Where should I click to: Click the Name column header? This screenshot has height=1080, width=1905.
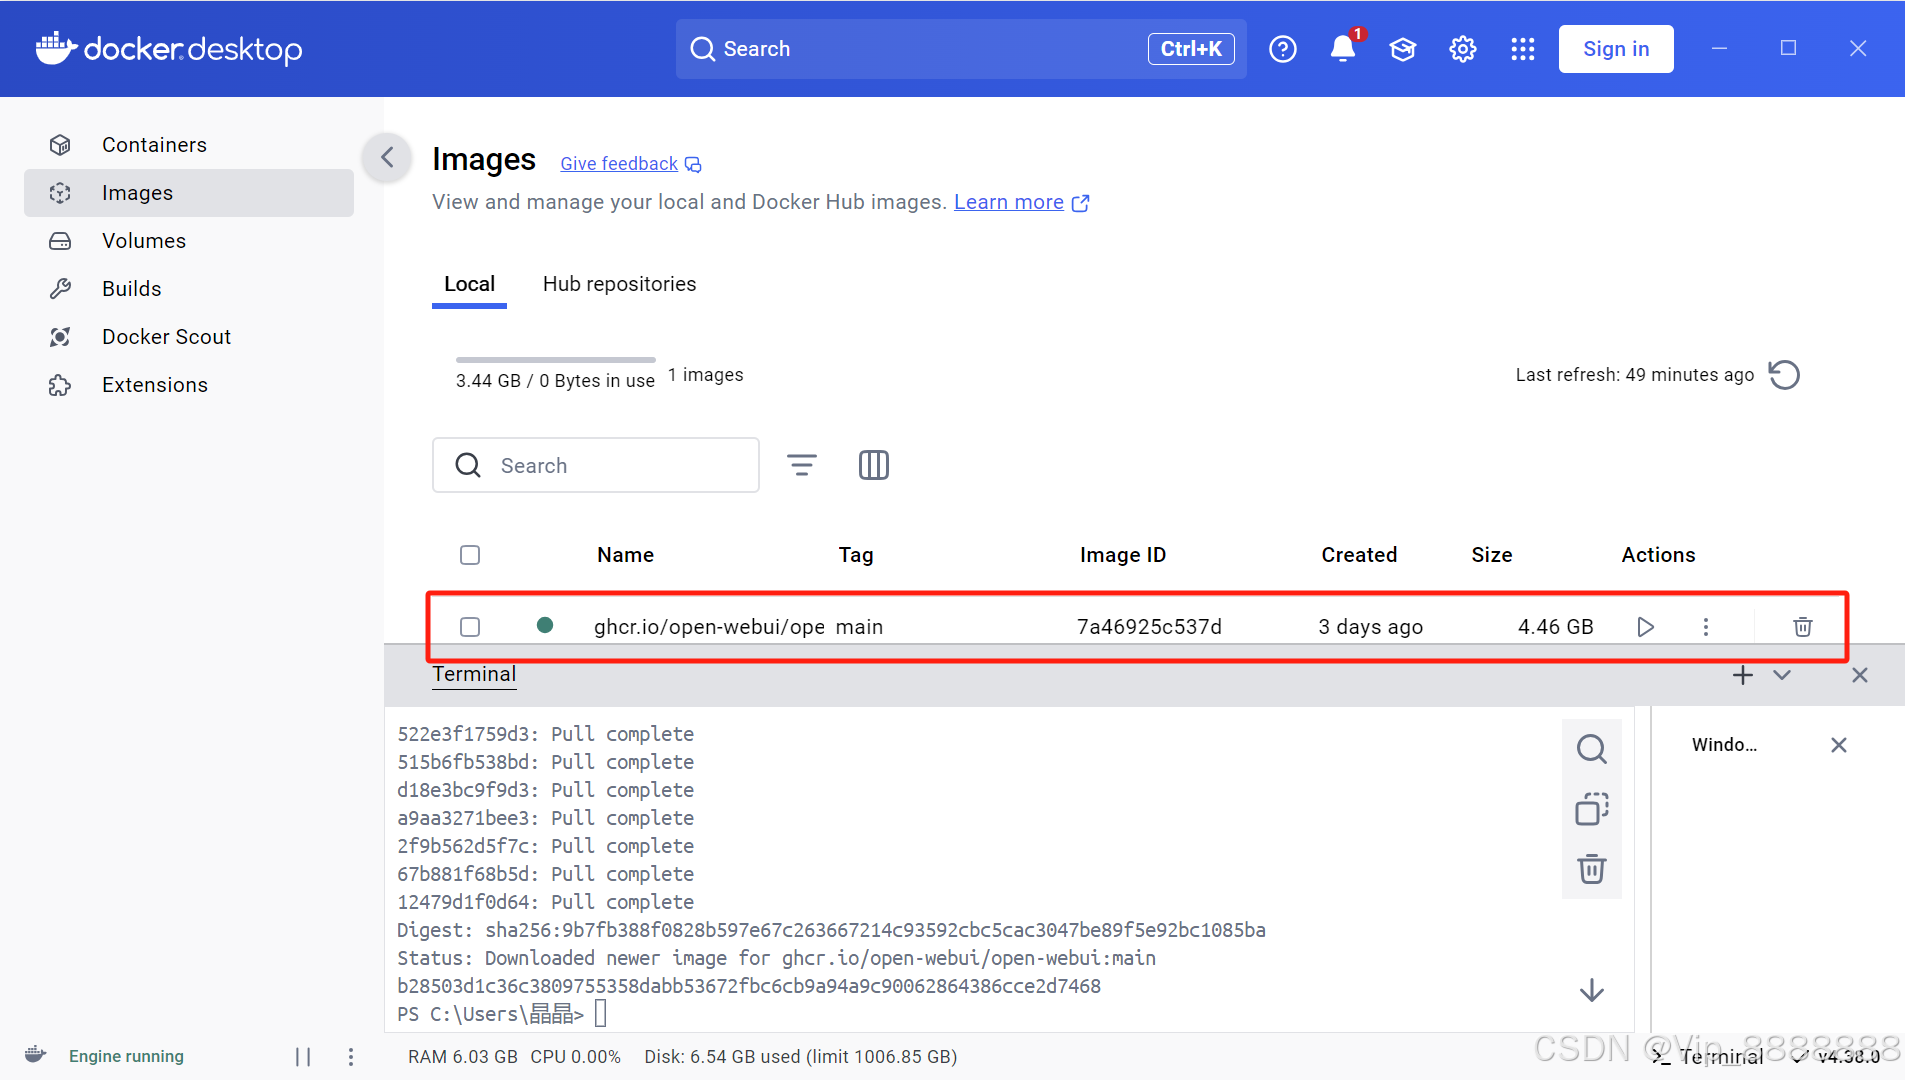click(x=626, y=555)
